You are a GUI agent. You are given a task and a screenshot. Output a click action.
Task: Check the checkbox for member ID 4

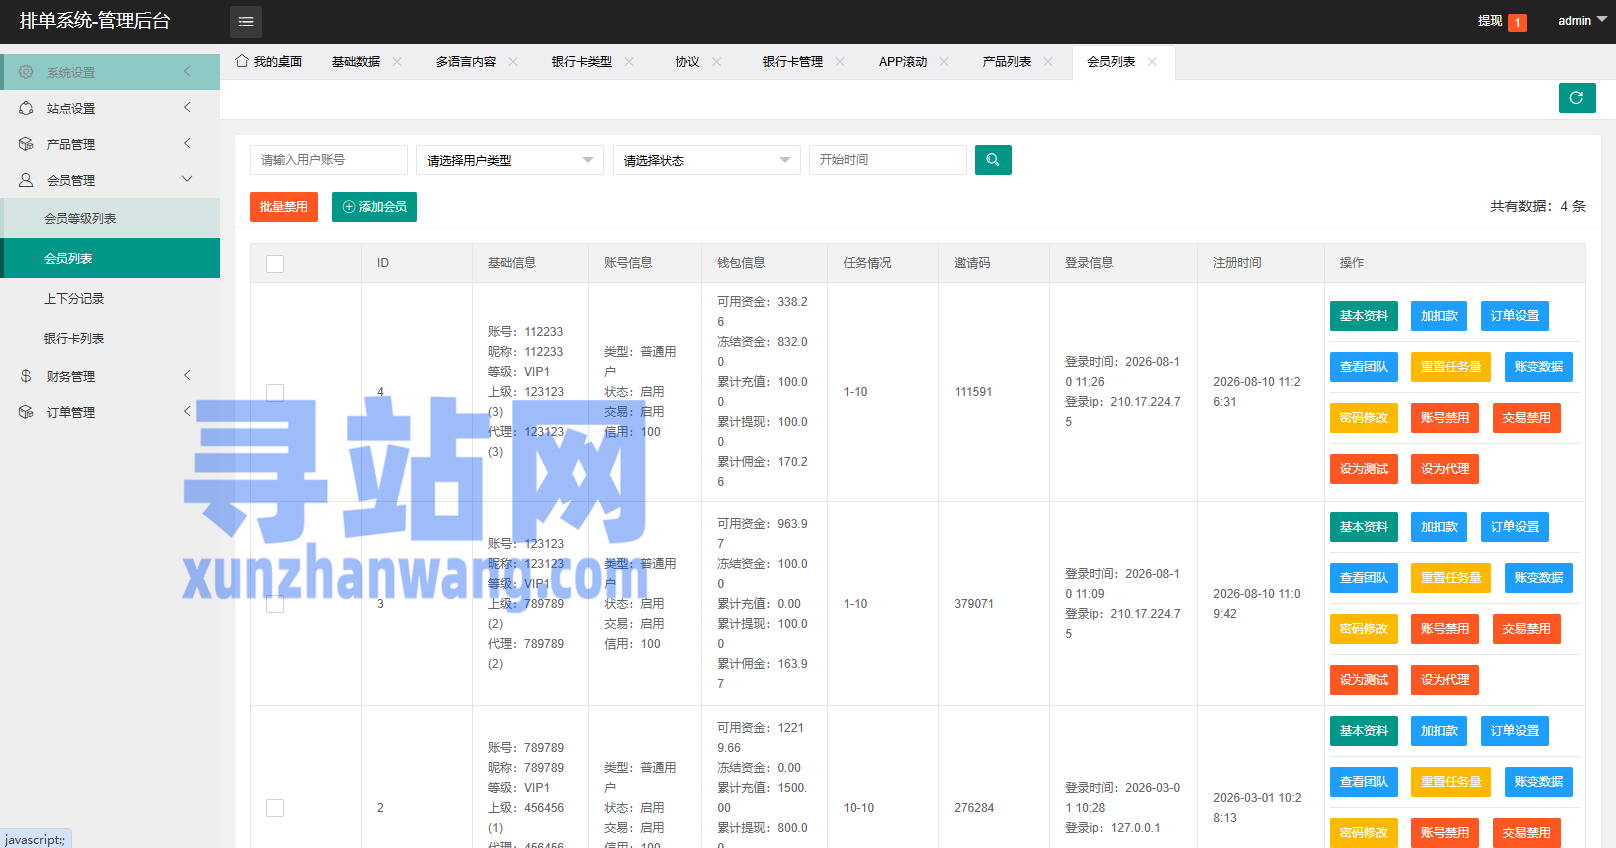275,392
